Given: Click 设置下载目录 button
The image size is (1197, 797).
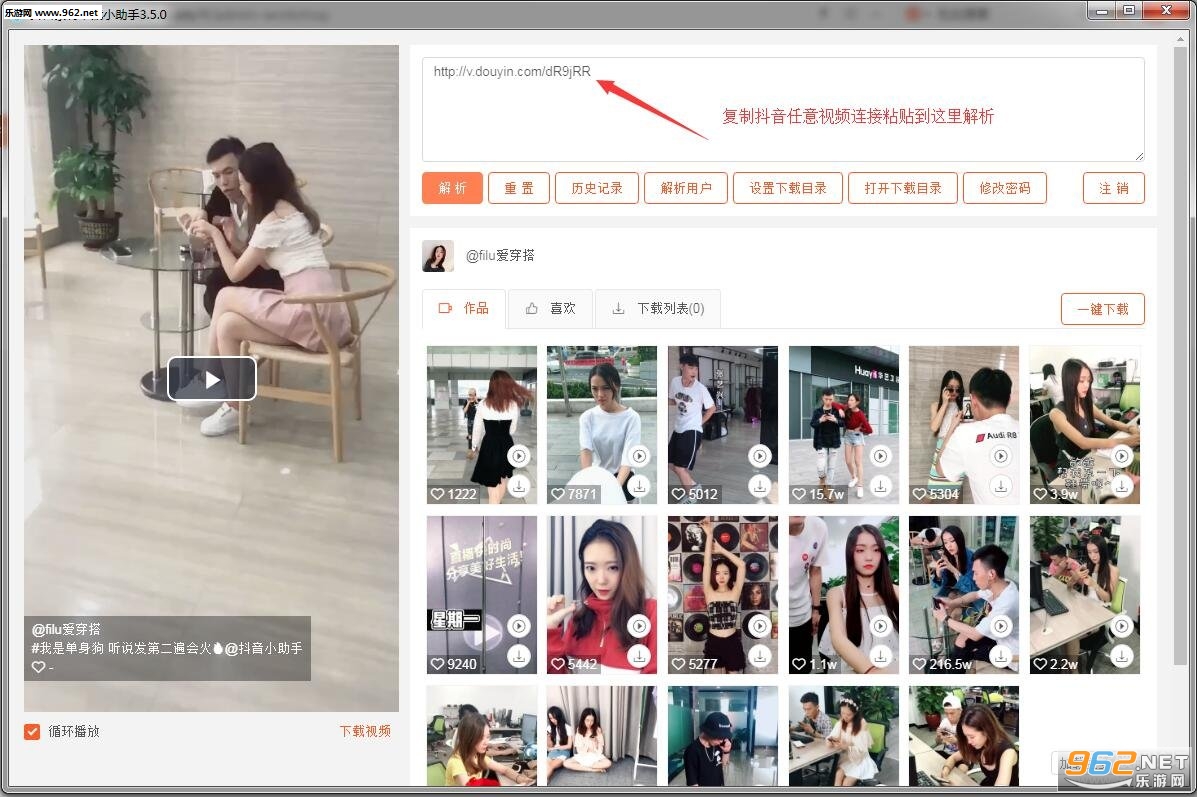Looking at the screenshot, I should tap(788, 188).
